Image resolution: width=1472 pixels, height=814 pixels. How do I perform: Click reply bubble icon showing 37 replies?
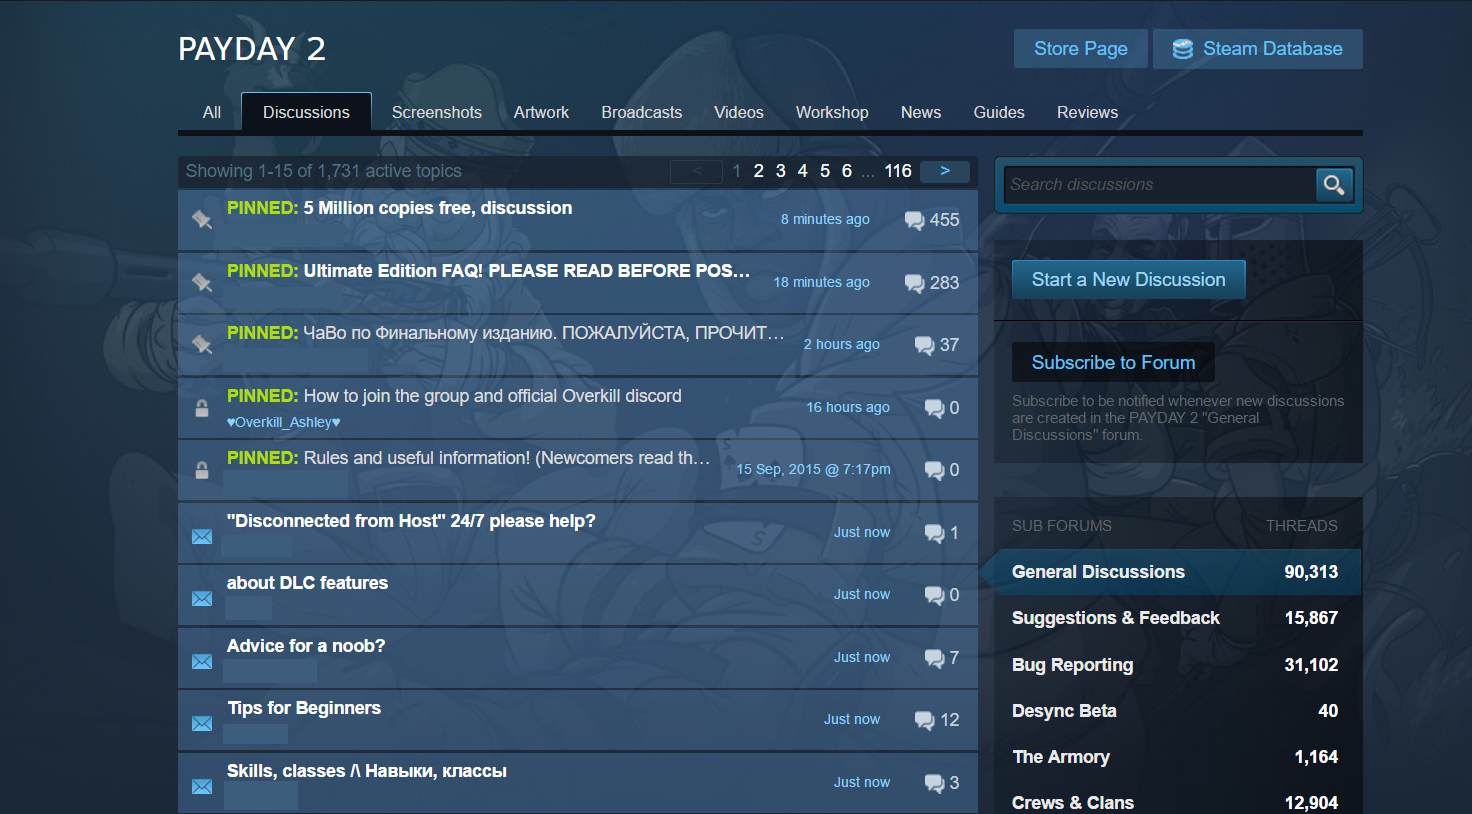click(x=925, y=345)
